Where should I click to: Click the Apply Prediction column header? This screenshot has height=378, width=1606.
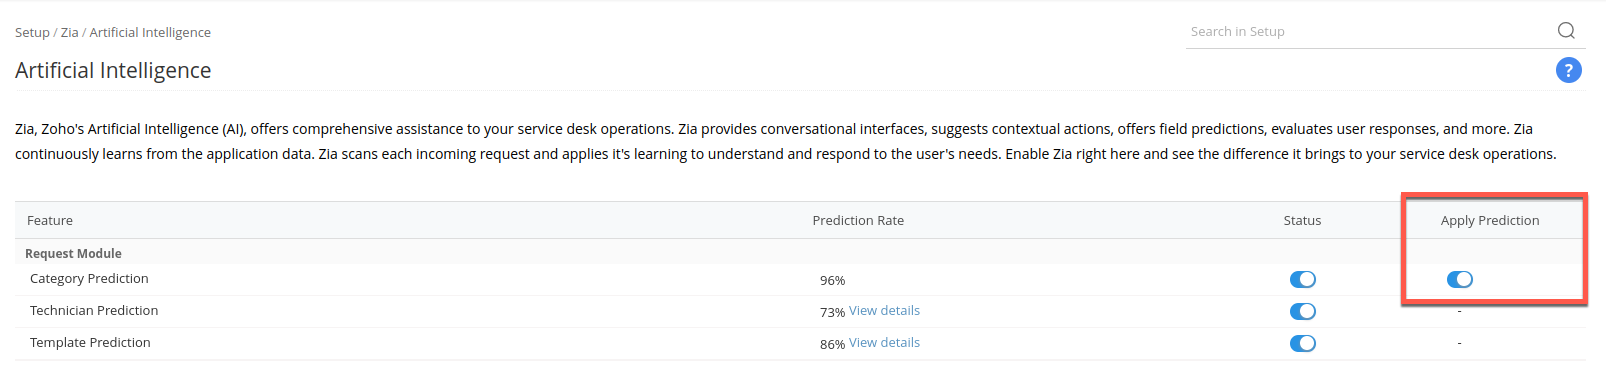click(1490, 220)
